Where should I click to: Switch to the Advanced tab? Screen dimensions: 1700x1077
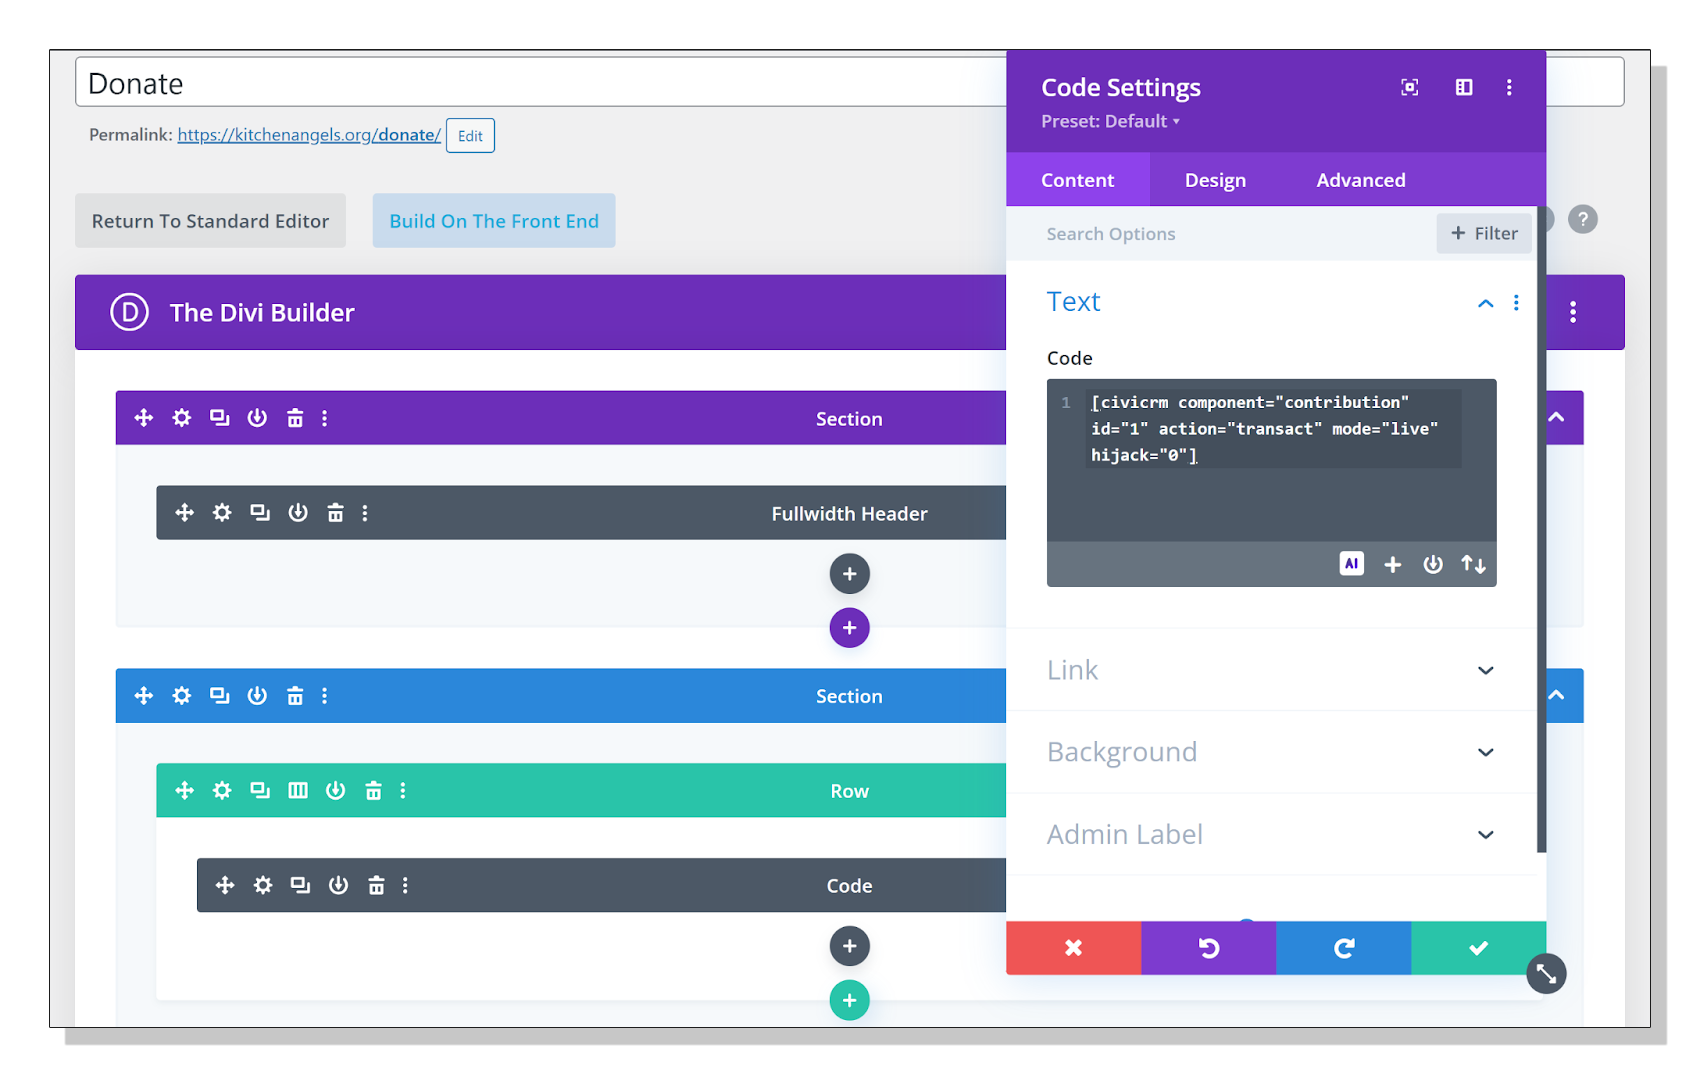tap(1360, 180)
